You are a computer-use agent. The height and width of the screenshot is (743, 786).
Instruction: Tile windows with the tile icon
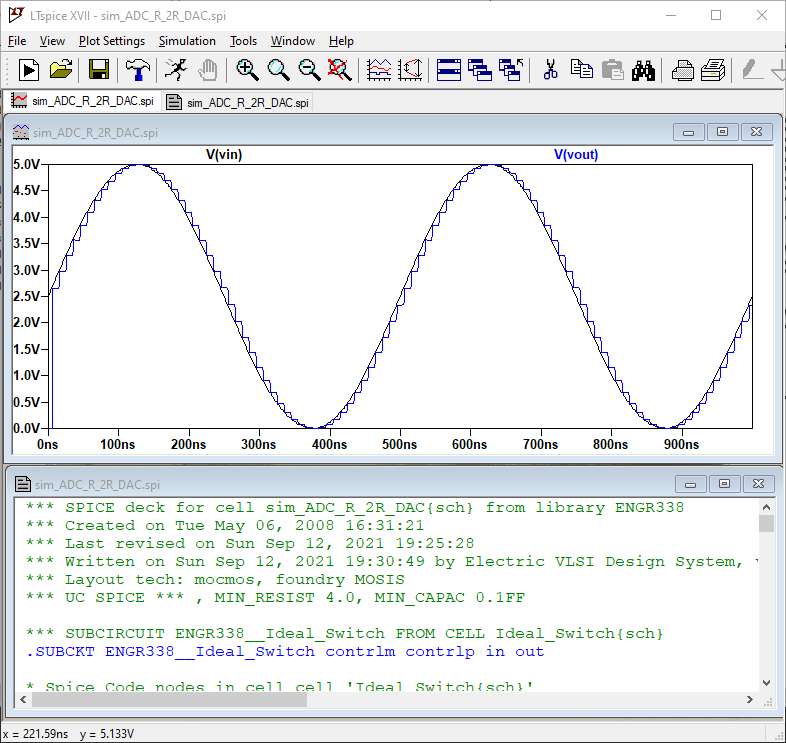pyautogui.click(x=449, y=70)
